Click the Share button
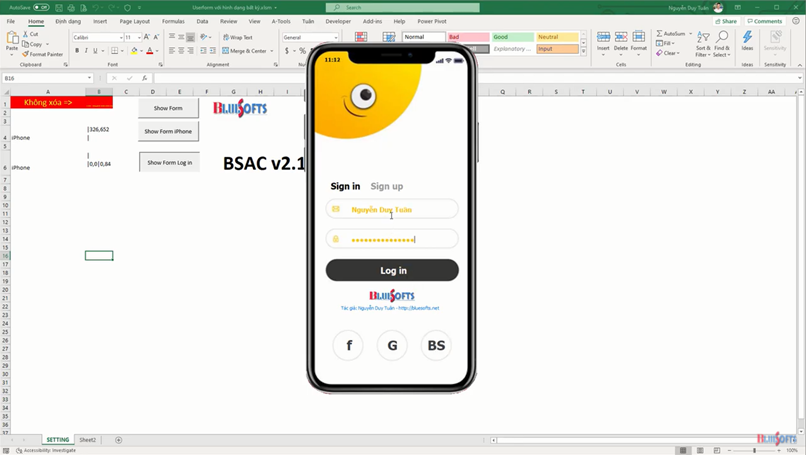The width and height of the screenshot is (806, 455). point(726,22)
